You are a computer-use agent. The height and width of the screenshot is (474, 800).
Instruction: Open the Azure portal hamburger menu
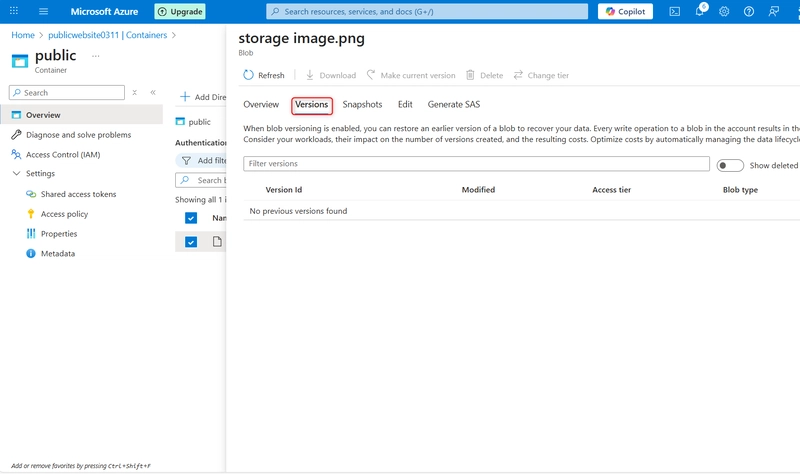(43, 12)
